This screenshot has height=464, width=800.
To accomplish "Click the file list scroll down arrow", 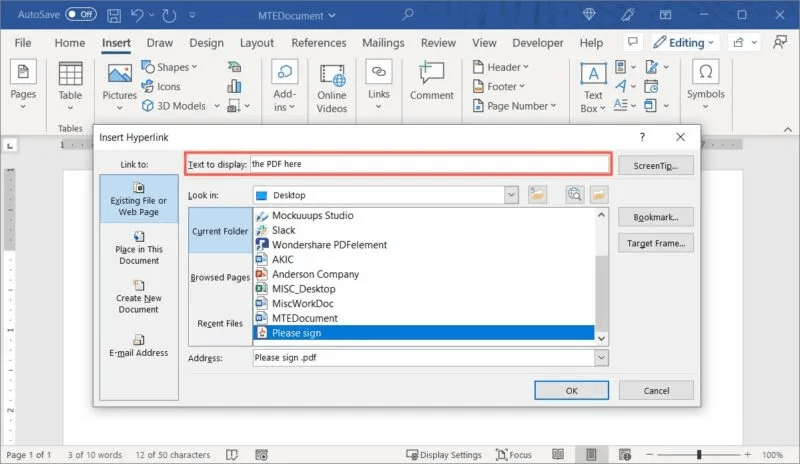I will click(x=602, y=338).
